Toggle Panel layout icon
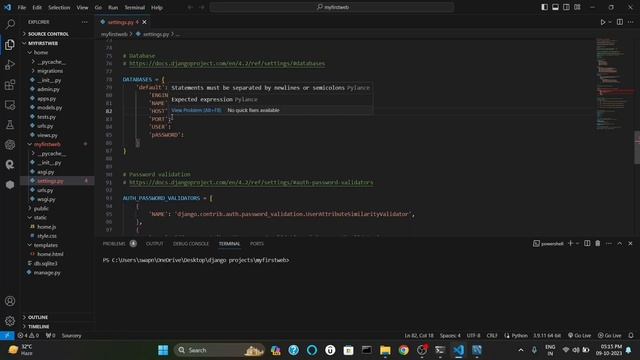The image size is (640, 360). [555, 7]
